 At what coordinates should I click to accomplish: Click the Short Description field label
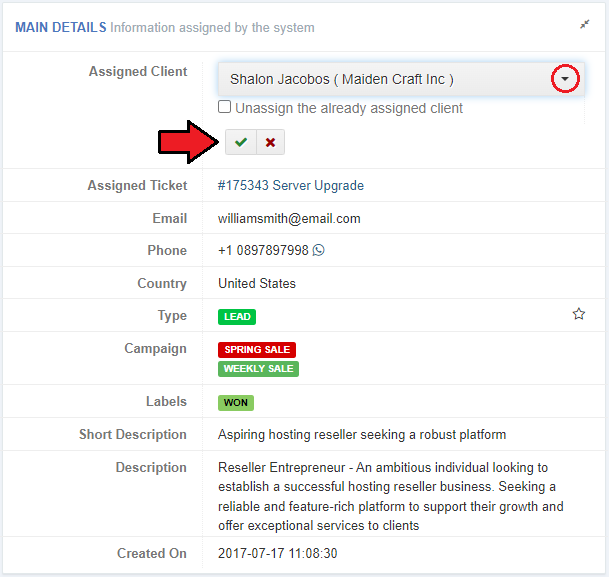pos(133,434)
